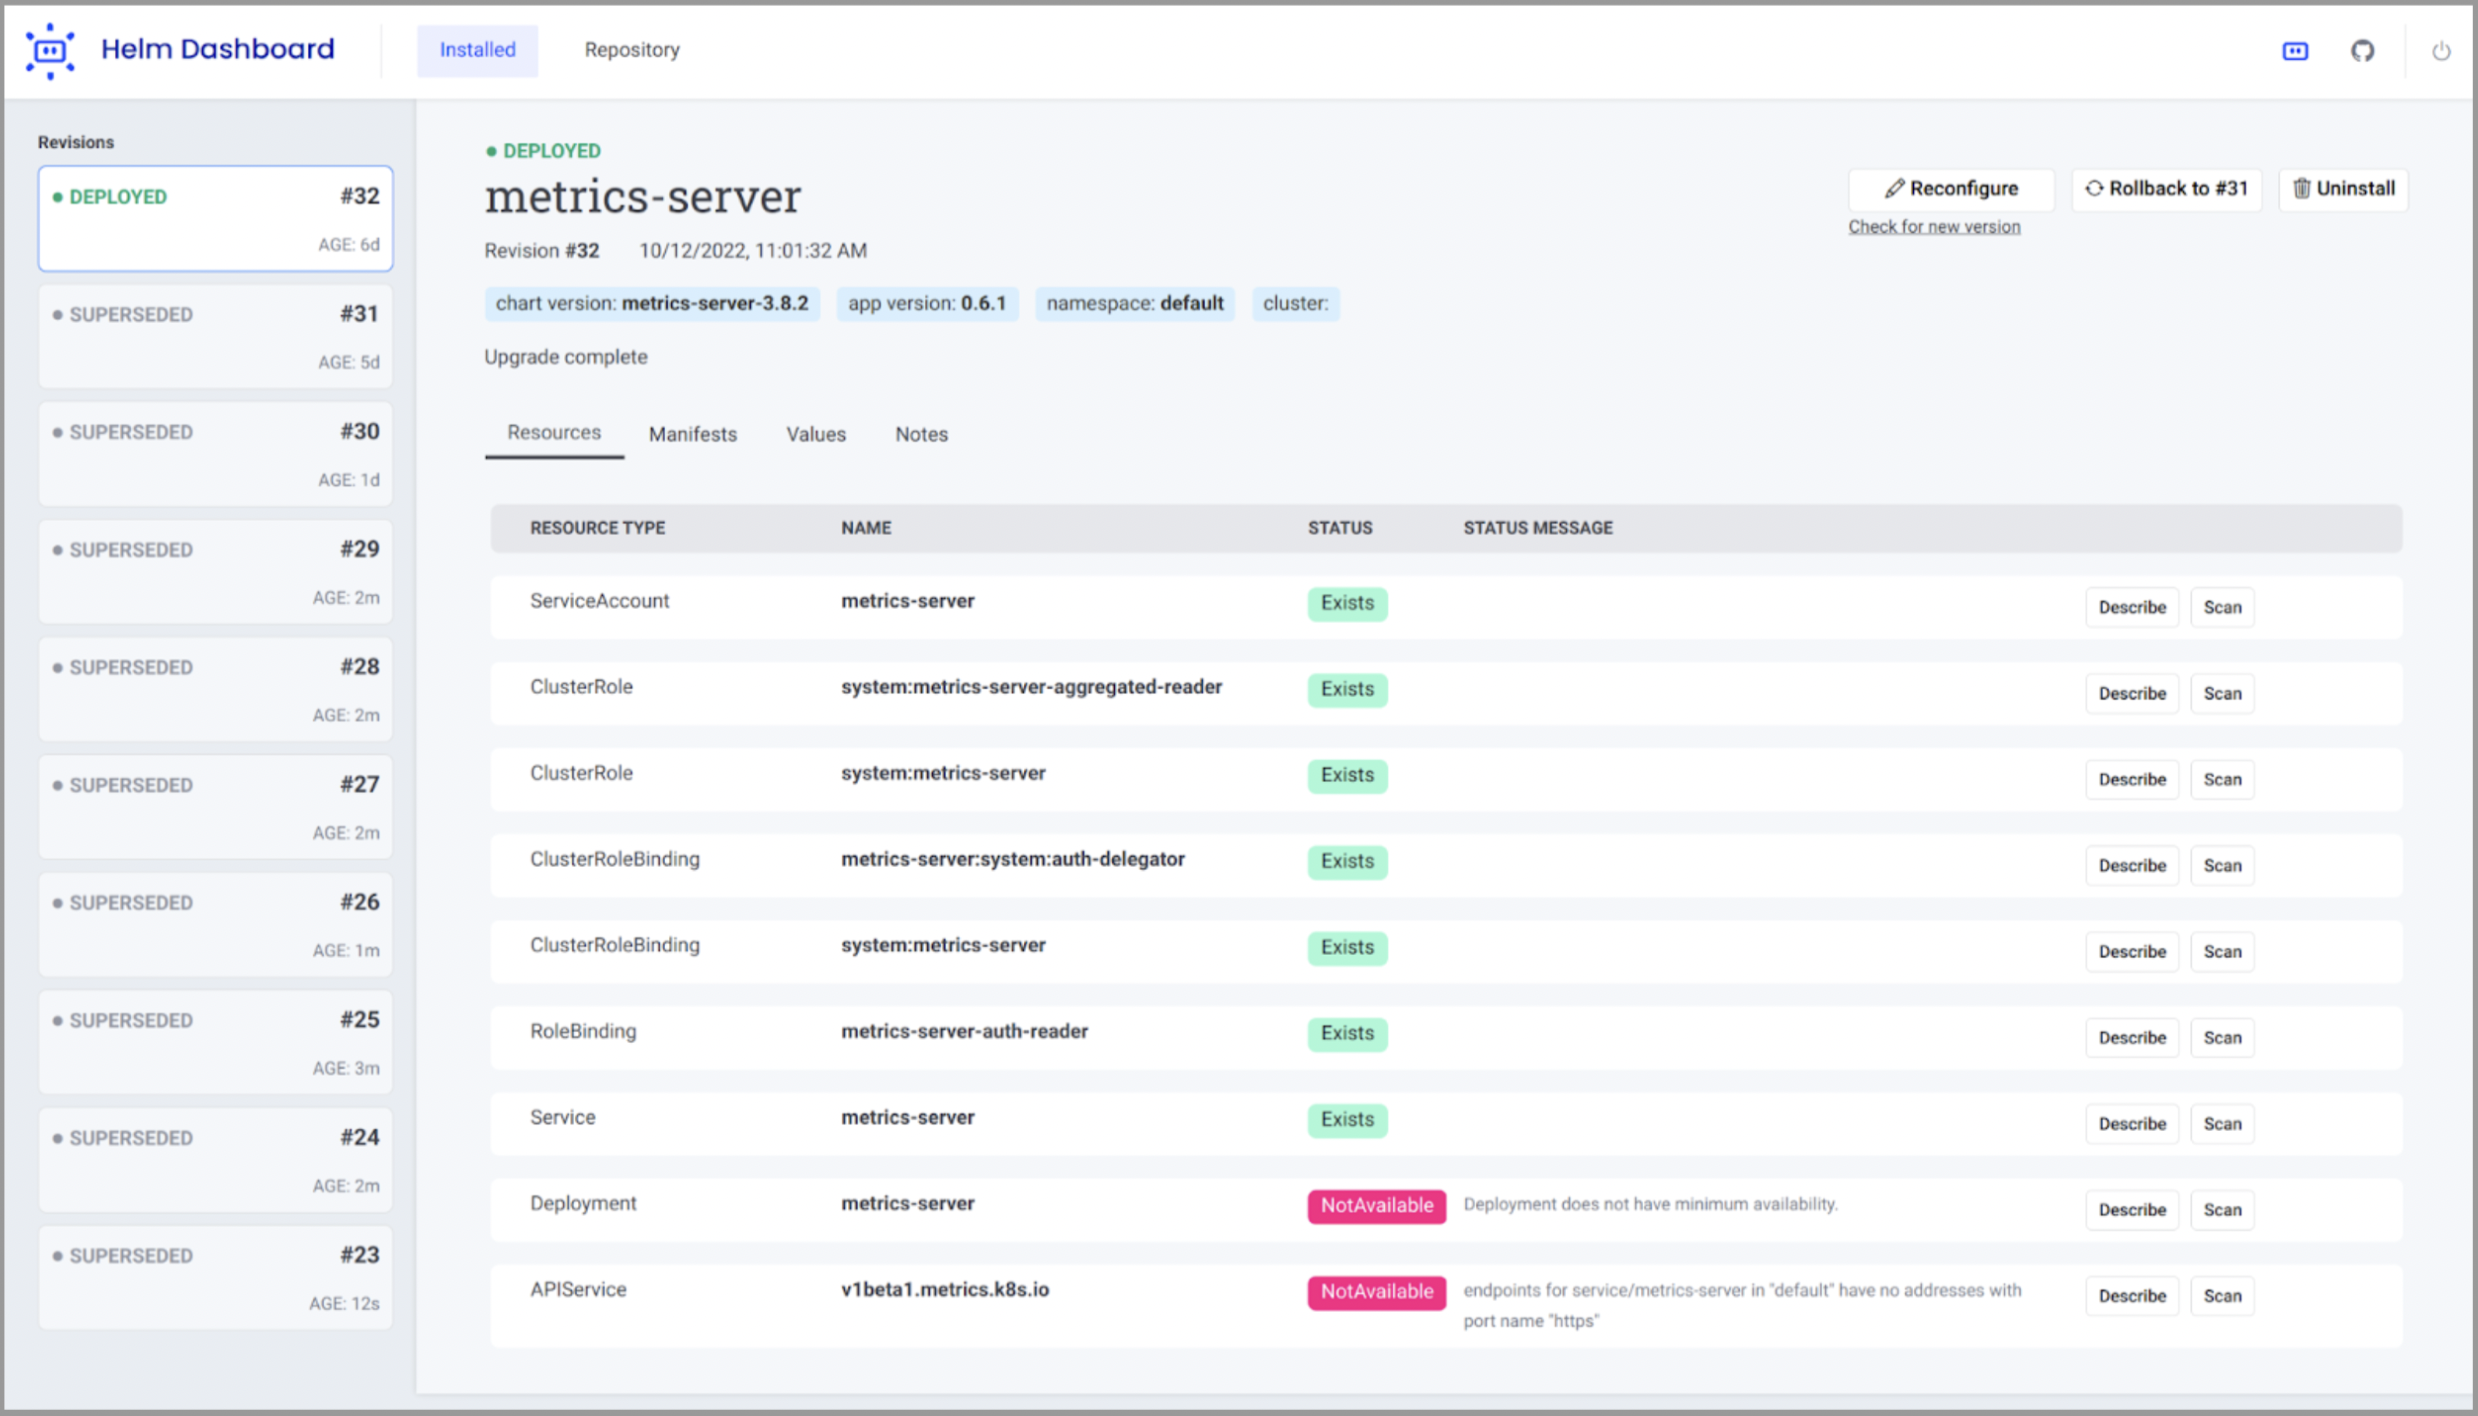Select superseded revision #25
This screenshot has height=1416, width=2478.
coord(215,1042)
